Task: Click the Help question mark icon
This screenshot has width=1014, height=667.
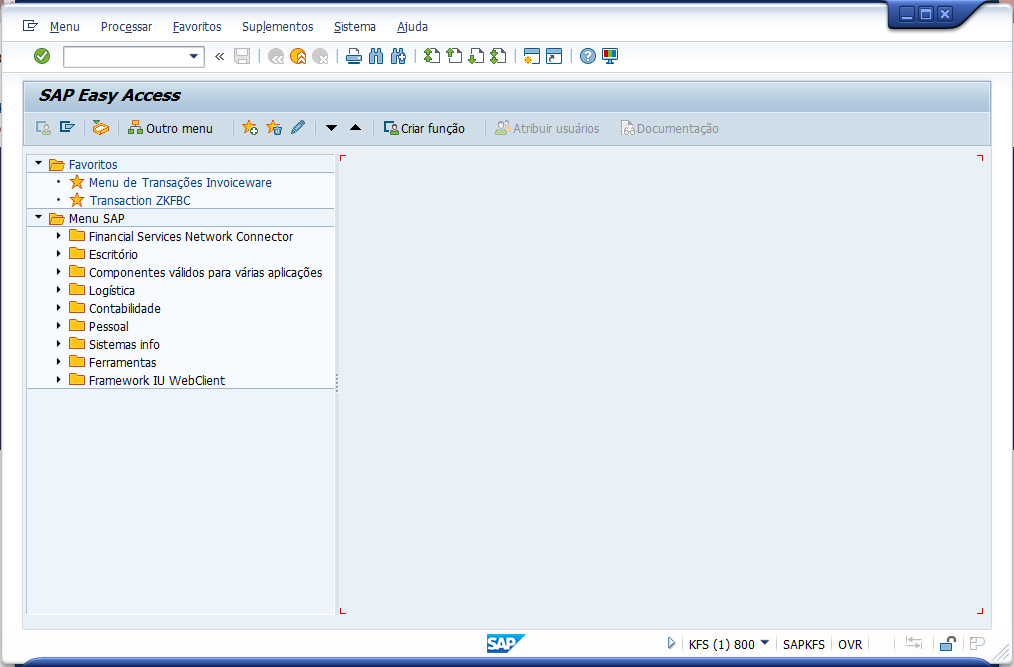Action: click(x=588, y=56)
